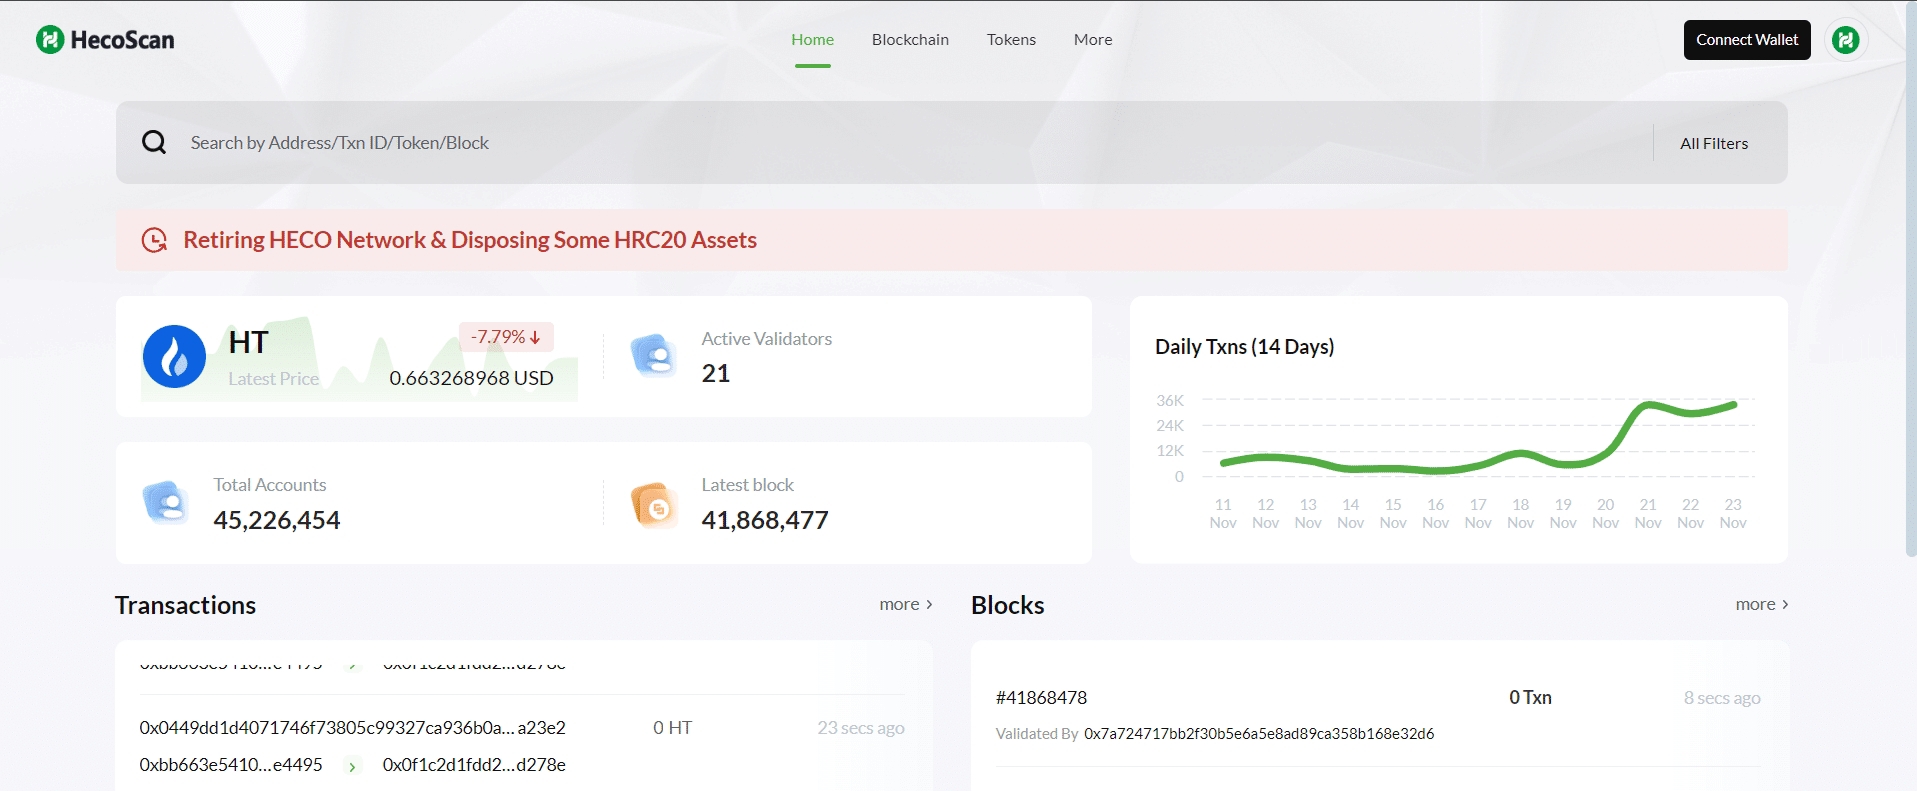Screen dimensions: 1917x791
Task: Click the blue HT token flame icon
Action: coord(174,357)
